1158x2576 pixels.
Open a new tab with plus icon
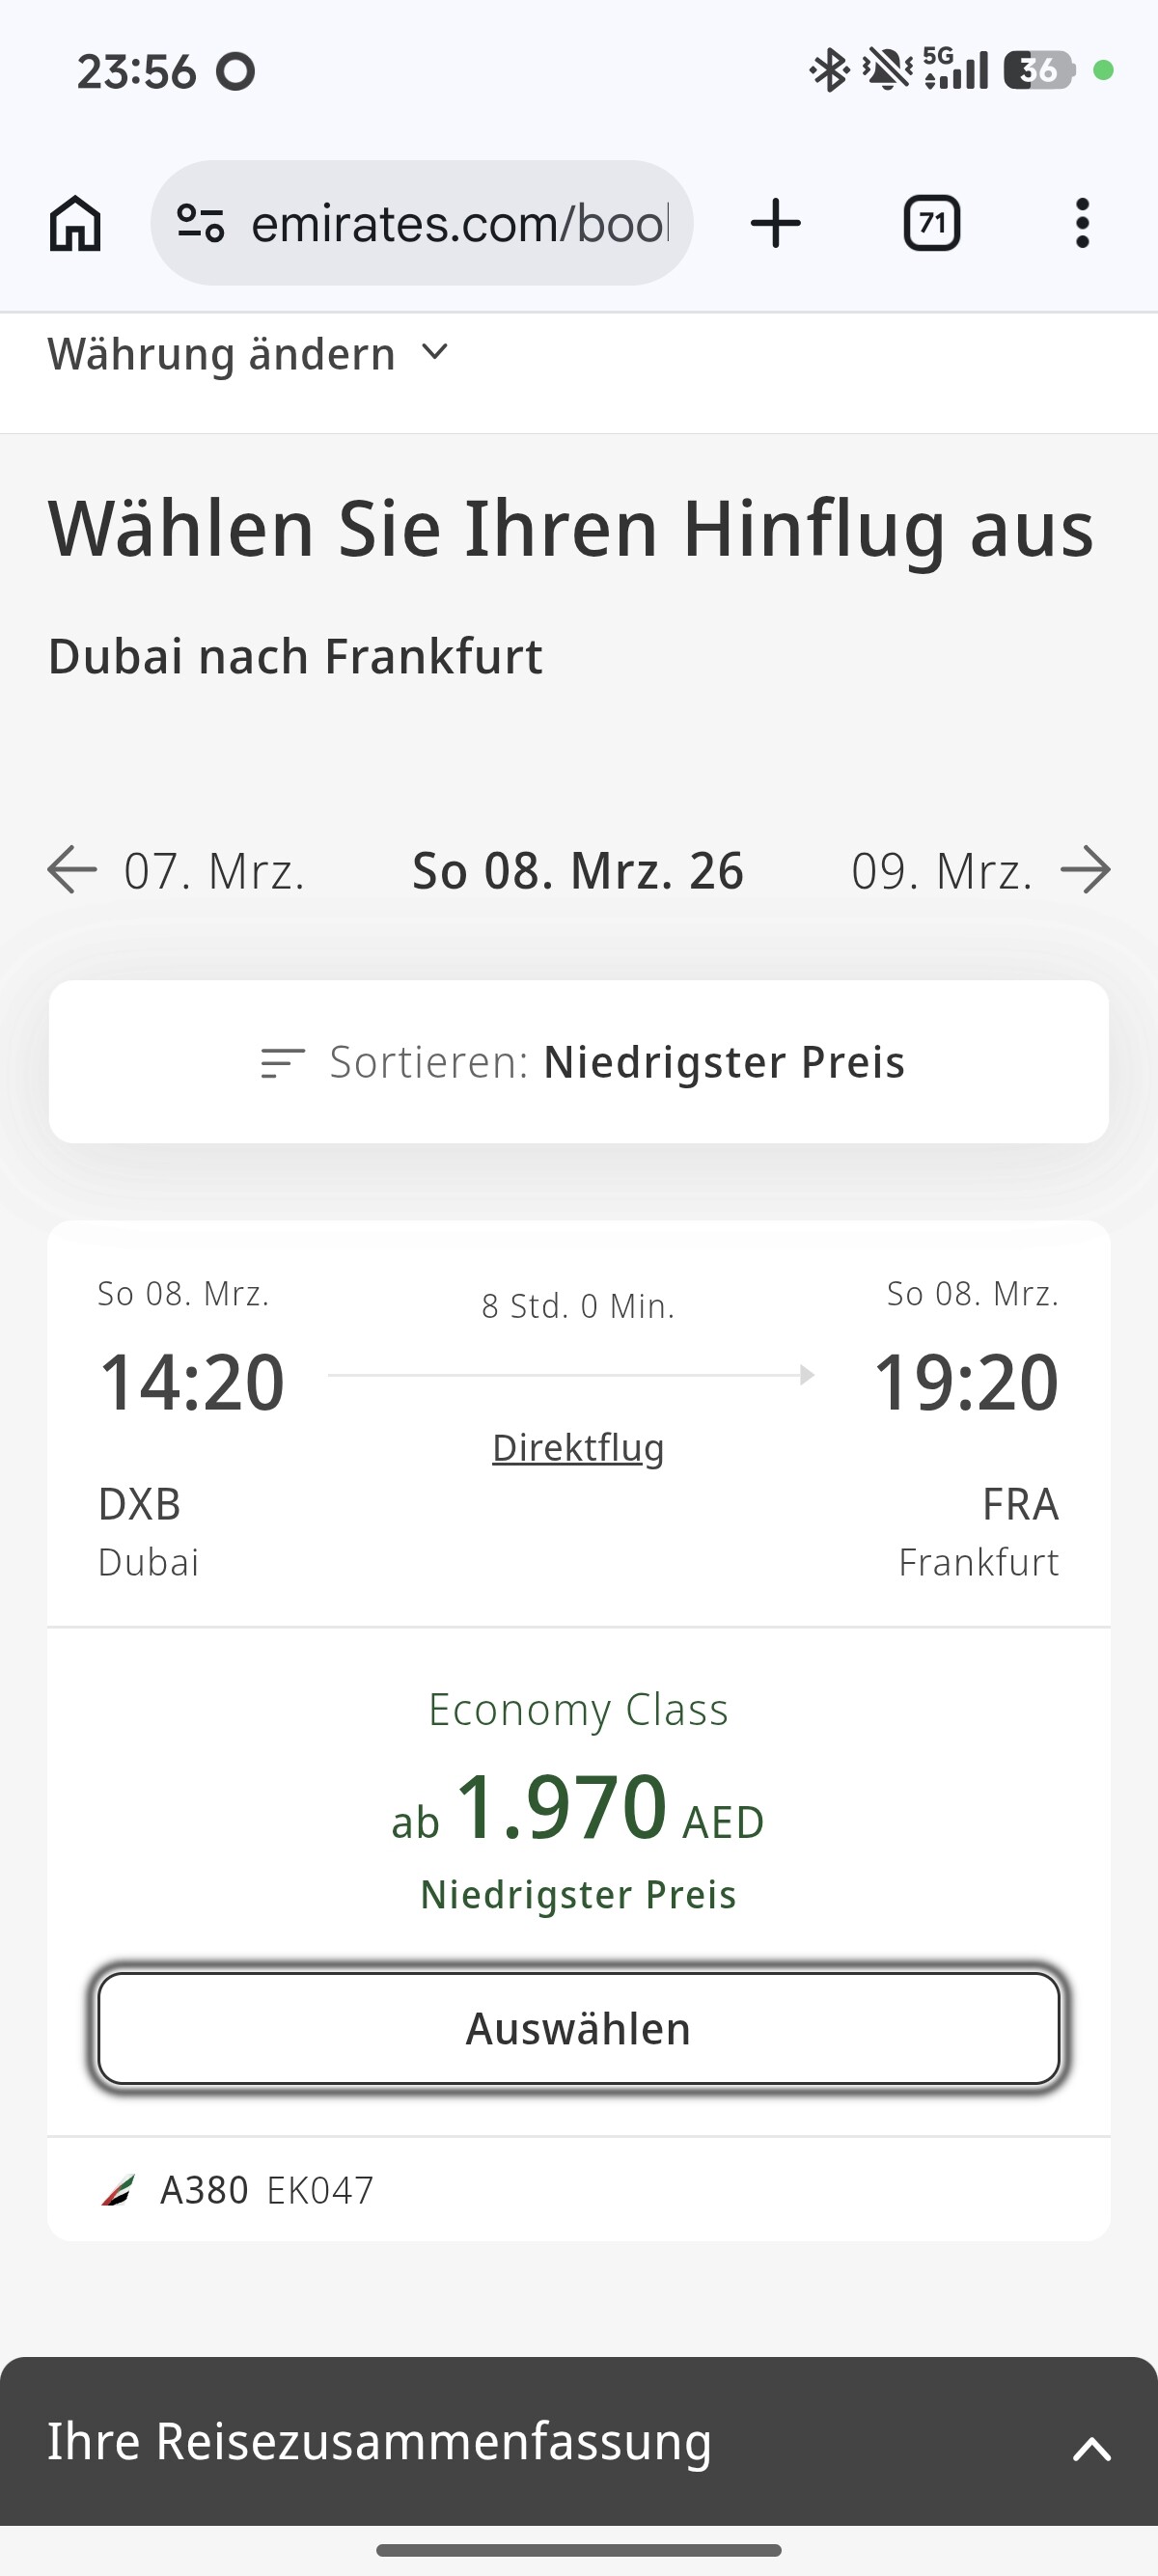[775, 223]
